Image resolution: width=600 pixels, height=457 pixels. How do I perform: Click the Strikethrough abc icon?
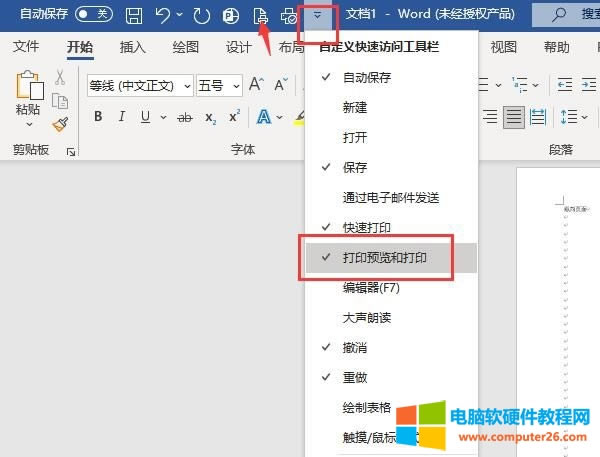(184, 117)
